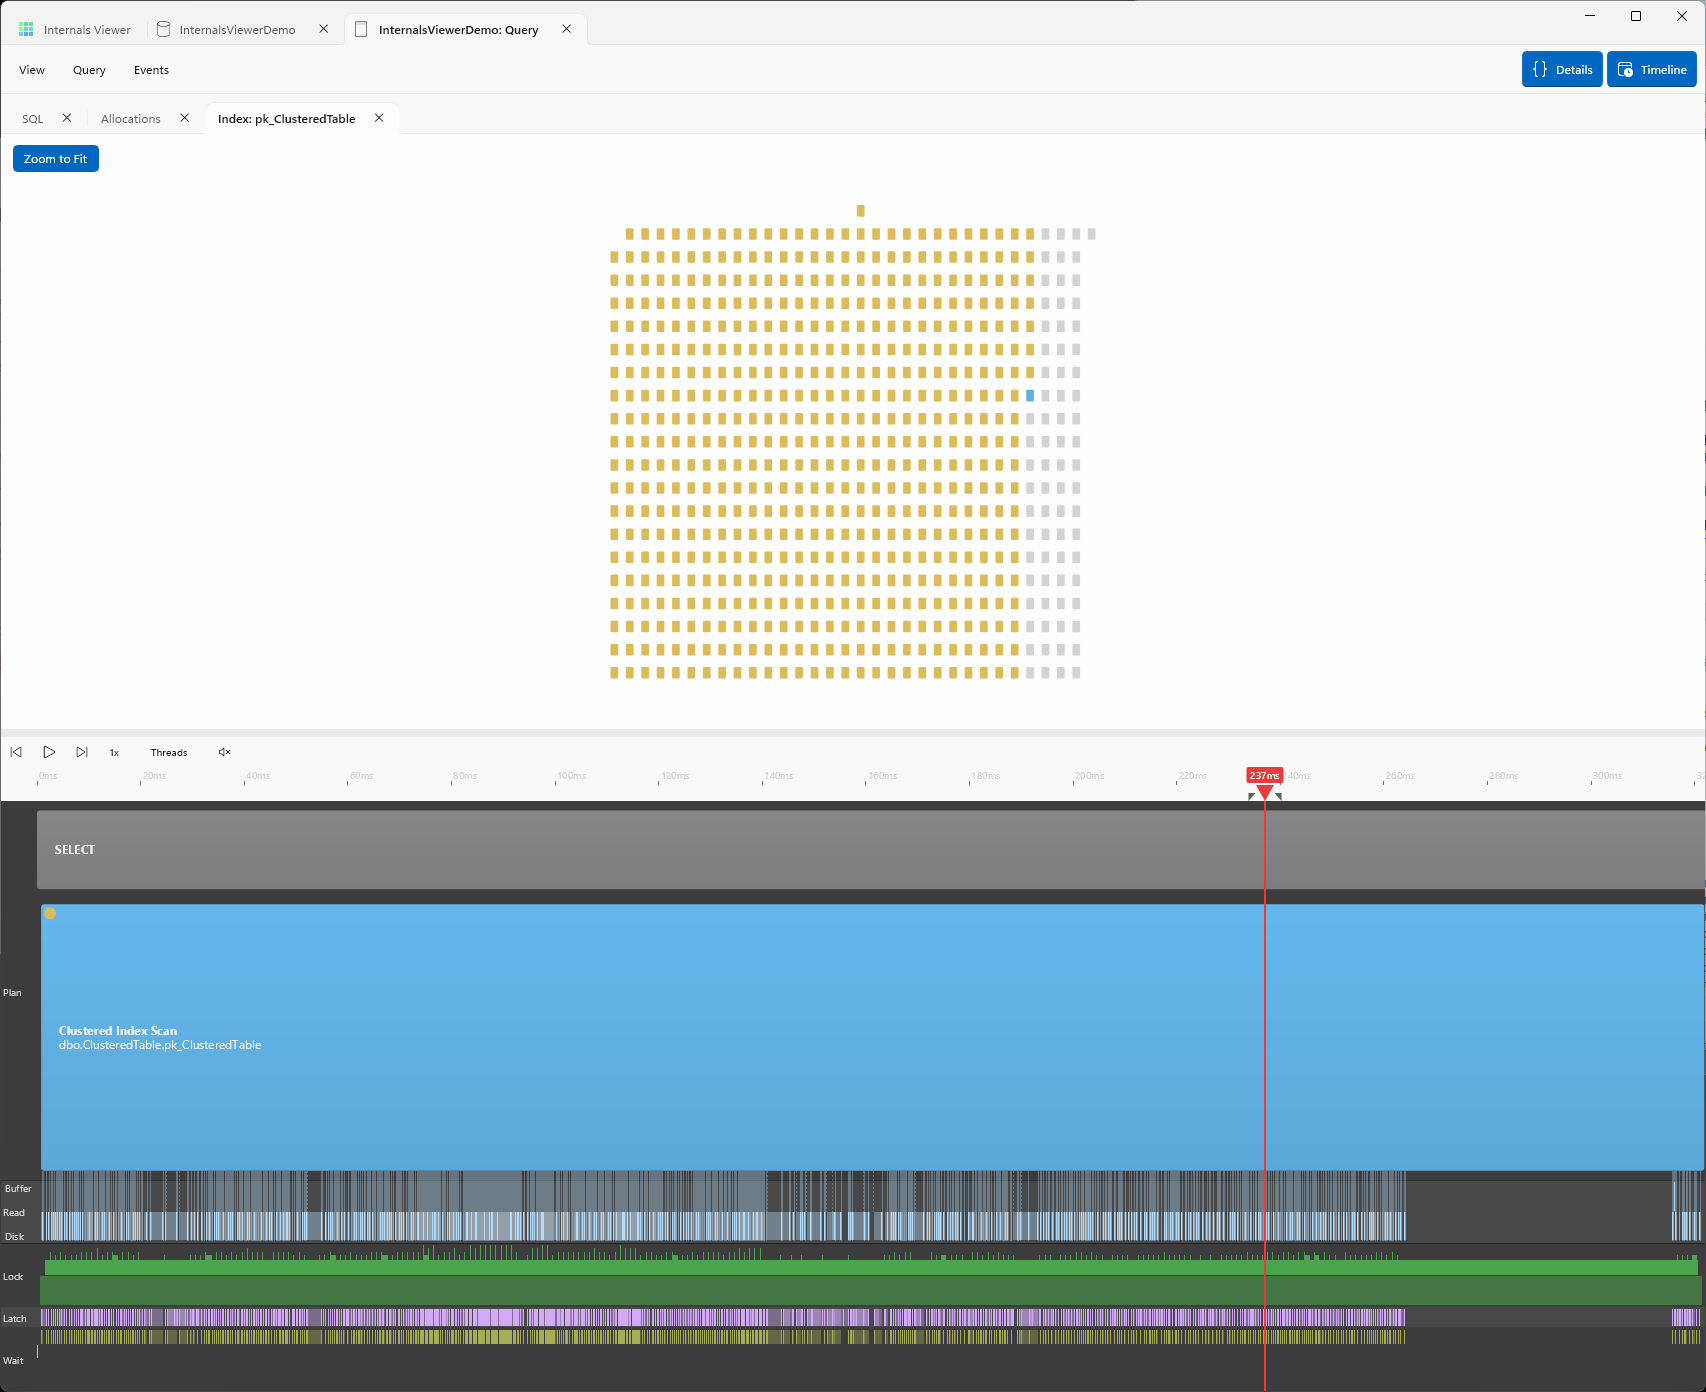Skip playback to the start
The image size is (1706, 1392).
(x=16, y=752)
